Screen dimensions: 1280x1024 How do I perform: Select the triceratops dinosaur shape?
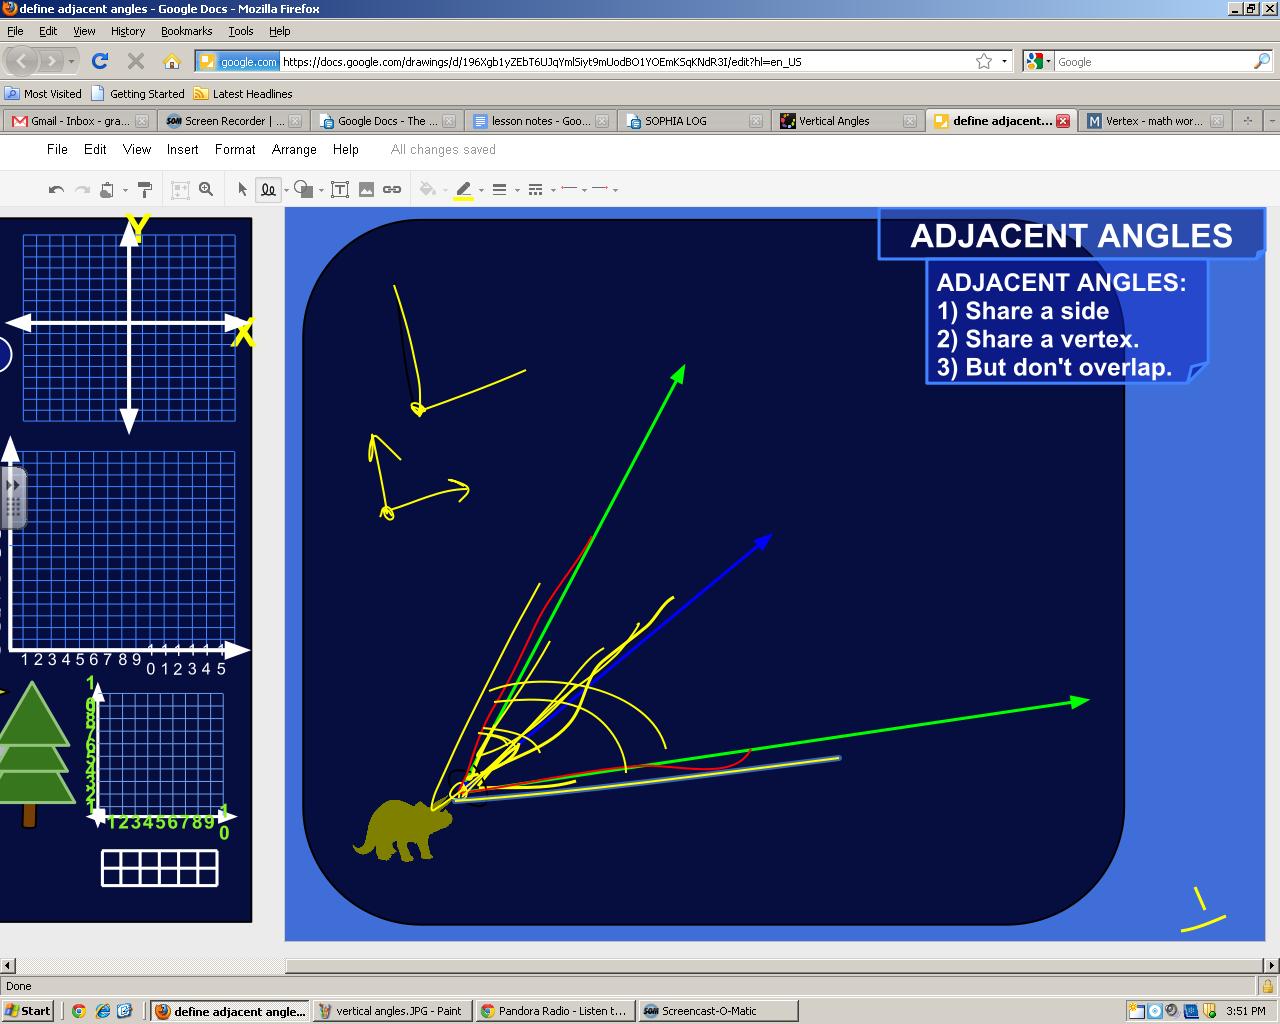tap(402, 830)
